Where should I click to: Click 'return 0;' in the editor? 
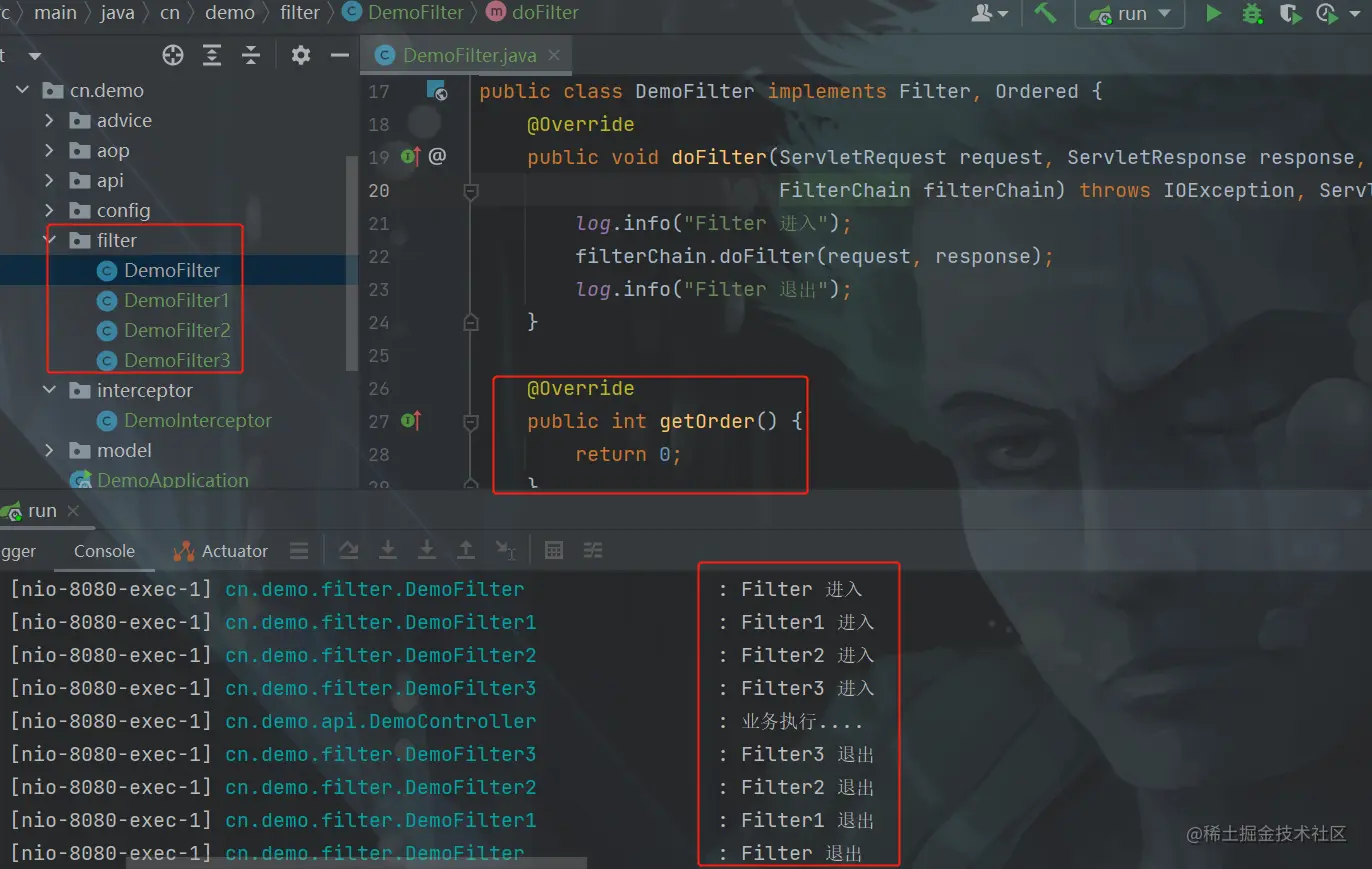point(628,454)
